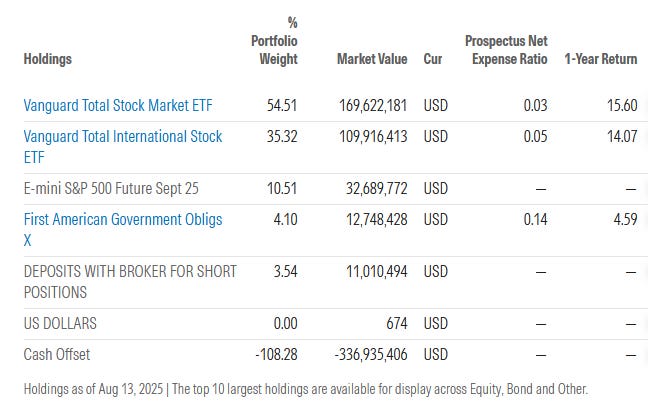Select Deposits With Broker For Short Positions
The height and width of the screenshot is (401, 648).
coord(130,281)
